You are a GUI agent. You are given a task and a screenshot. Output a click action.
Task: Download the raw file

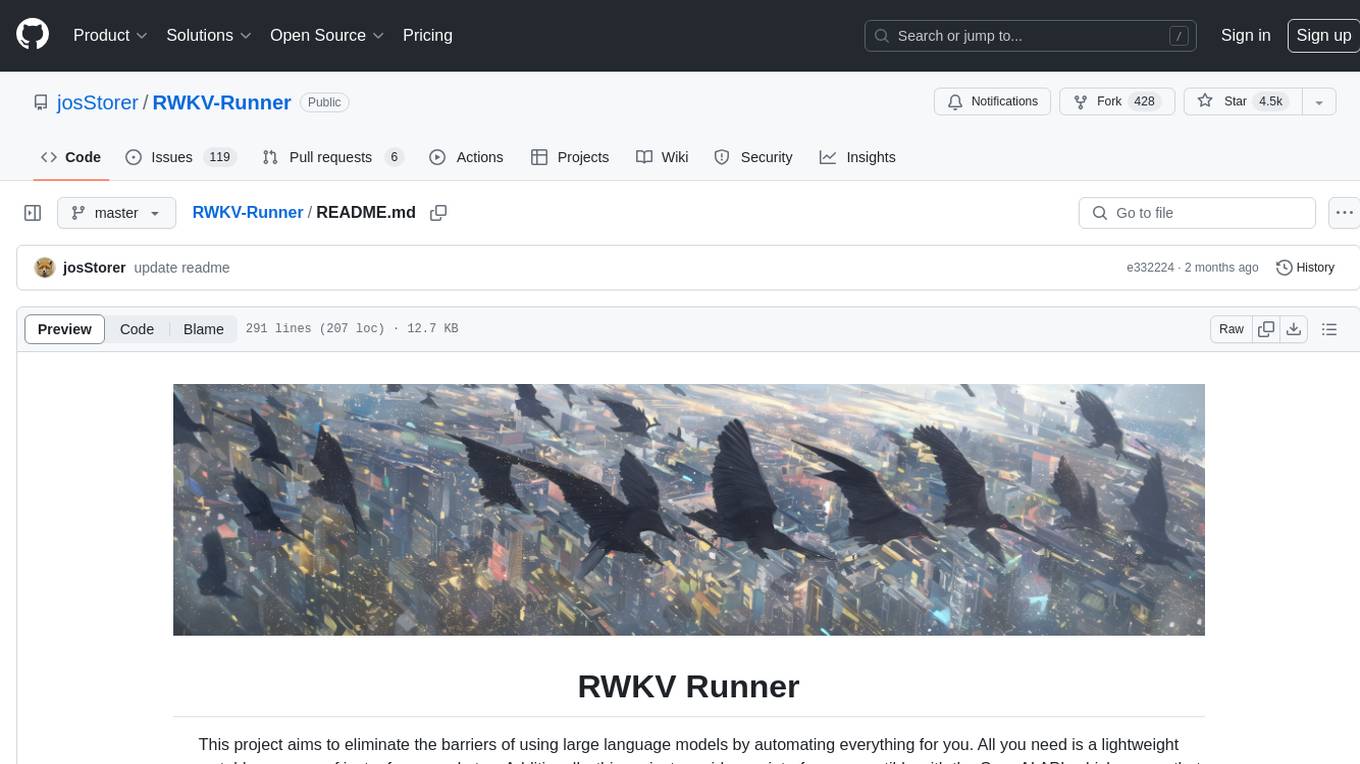[1294, 329]
